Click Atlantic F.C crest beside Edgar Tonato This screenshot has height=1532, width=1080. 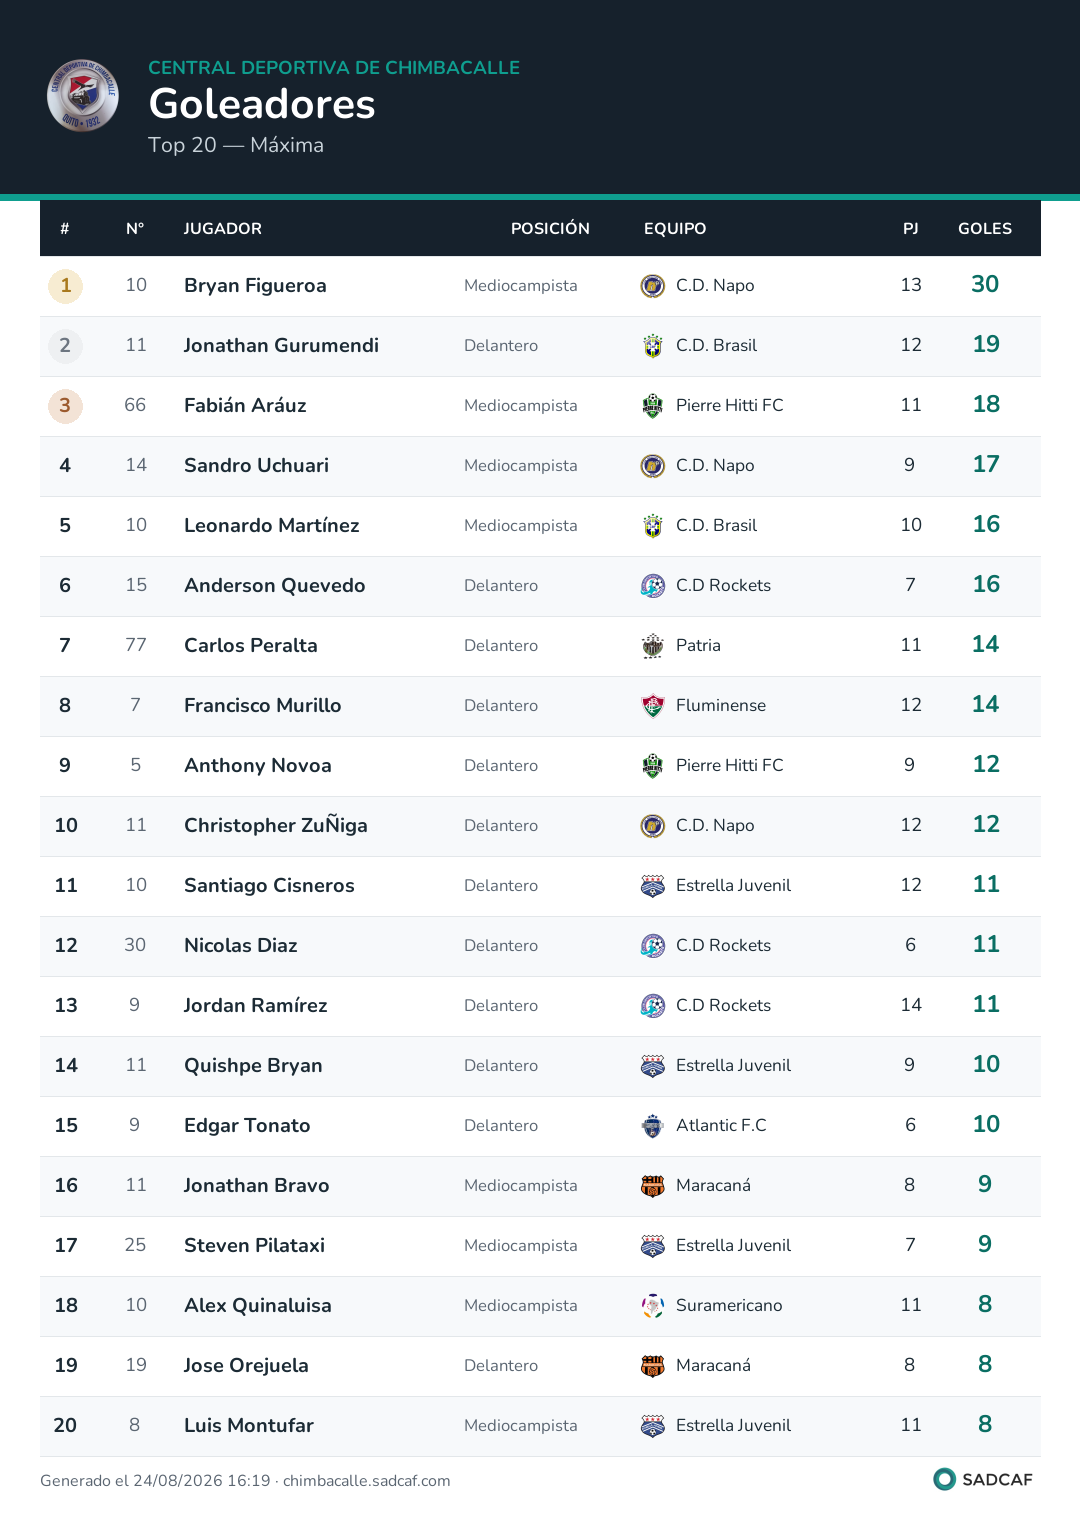pyautogui.click(x=653, y=1126)
